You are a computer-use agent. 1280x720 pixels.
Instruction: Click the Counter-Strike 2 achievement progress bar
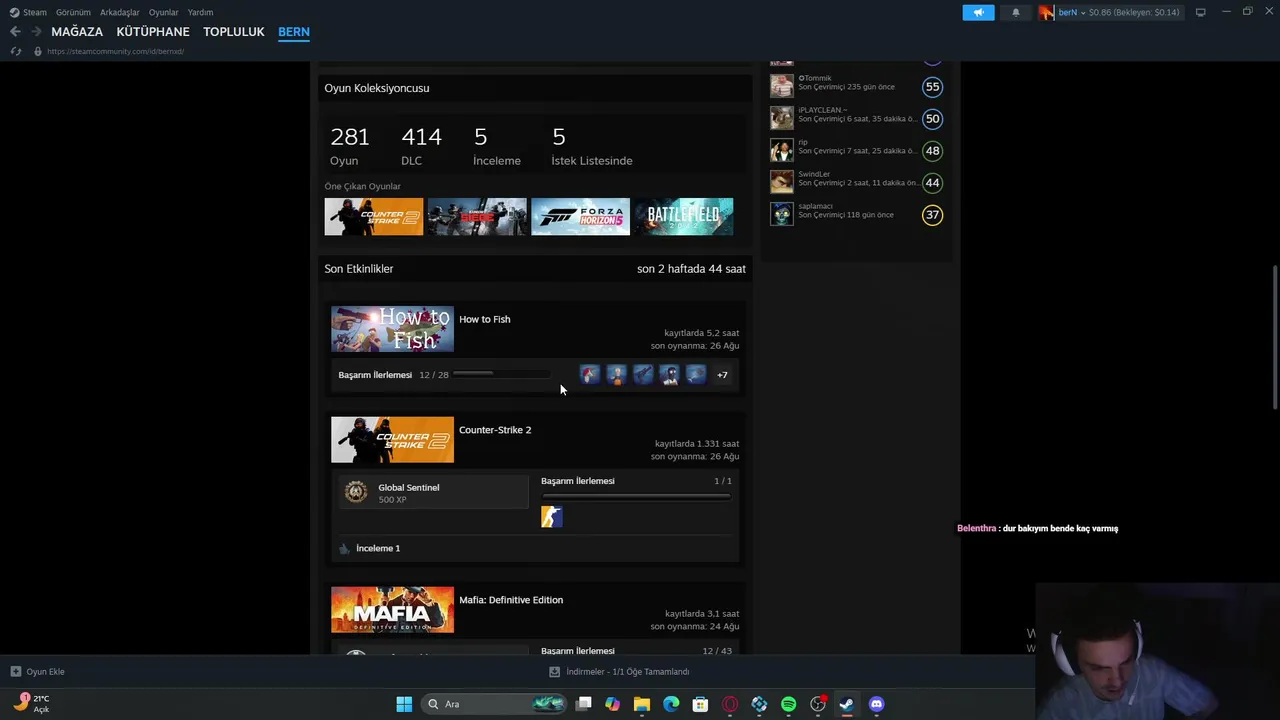coord(636,496)
